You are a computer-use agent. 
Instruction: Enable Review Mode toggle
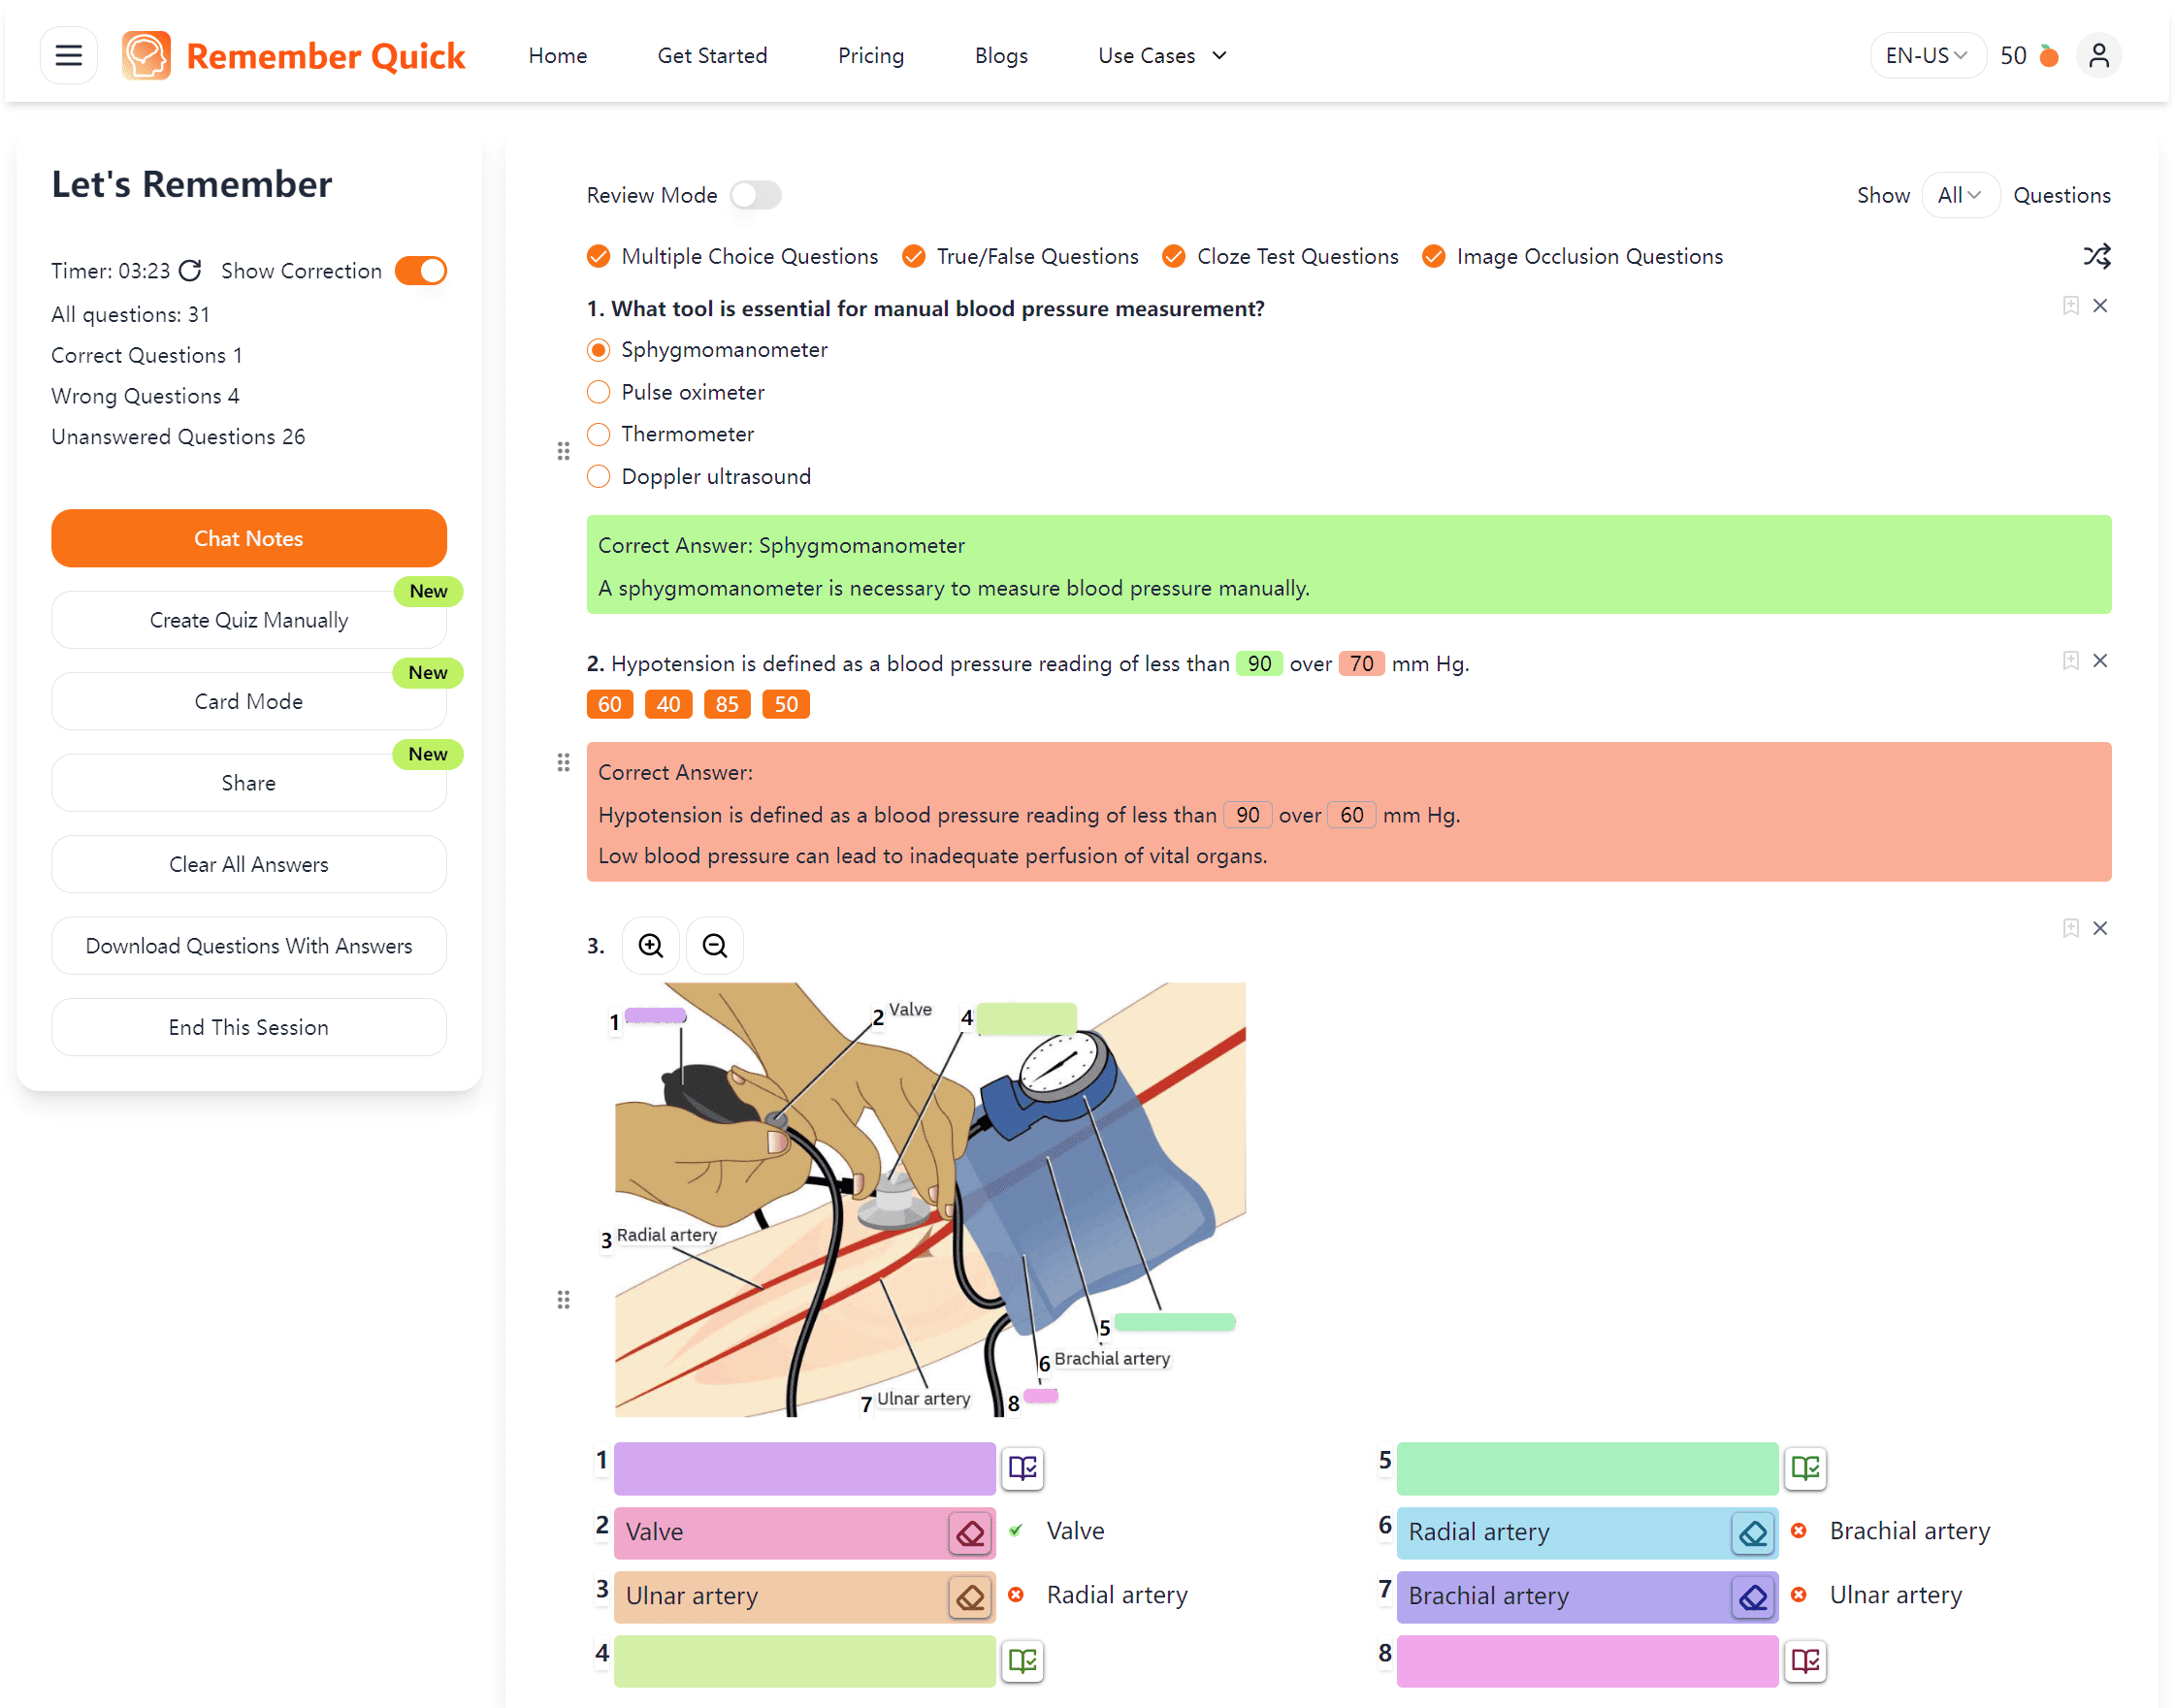[755, 195]
